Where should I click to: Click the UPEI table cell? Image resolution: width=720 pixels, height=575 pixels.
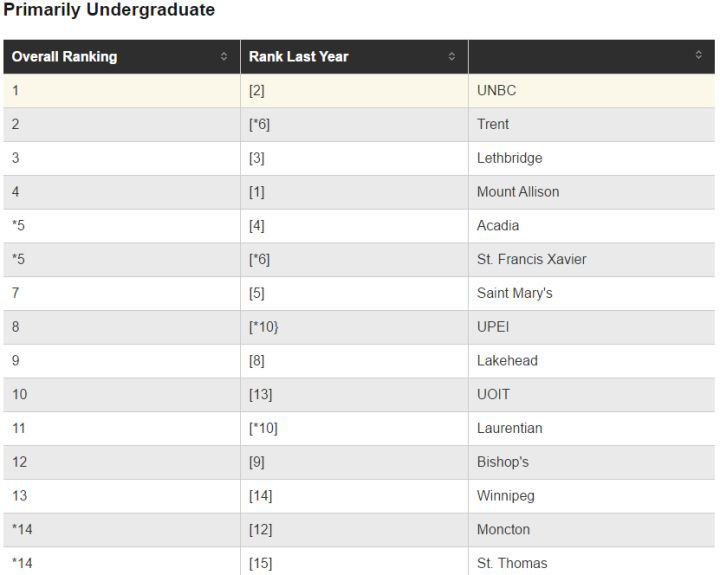[x=493, y=327]
